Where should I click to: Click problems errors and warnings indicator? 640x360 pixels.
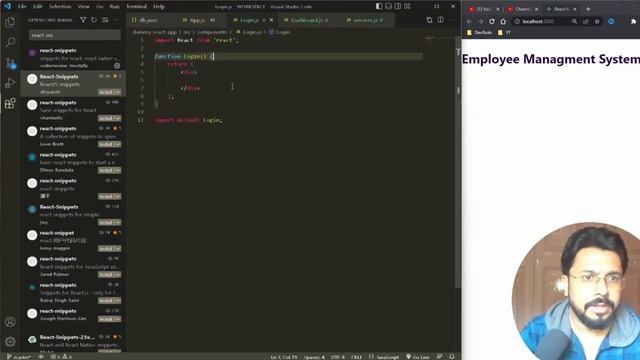[62, 356]
